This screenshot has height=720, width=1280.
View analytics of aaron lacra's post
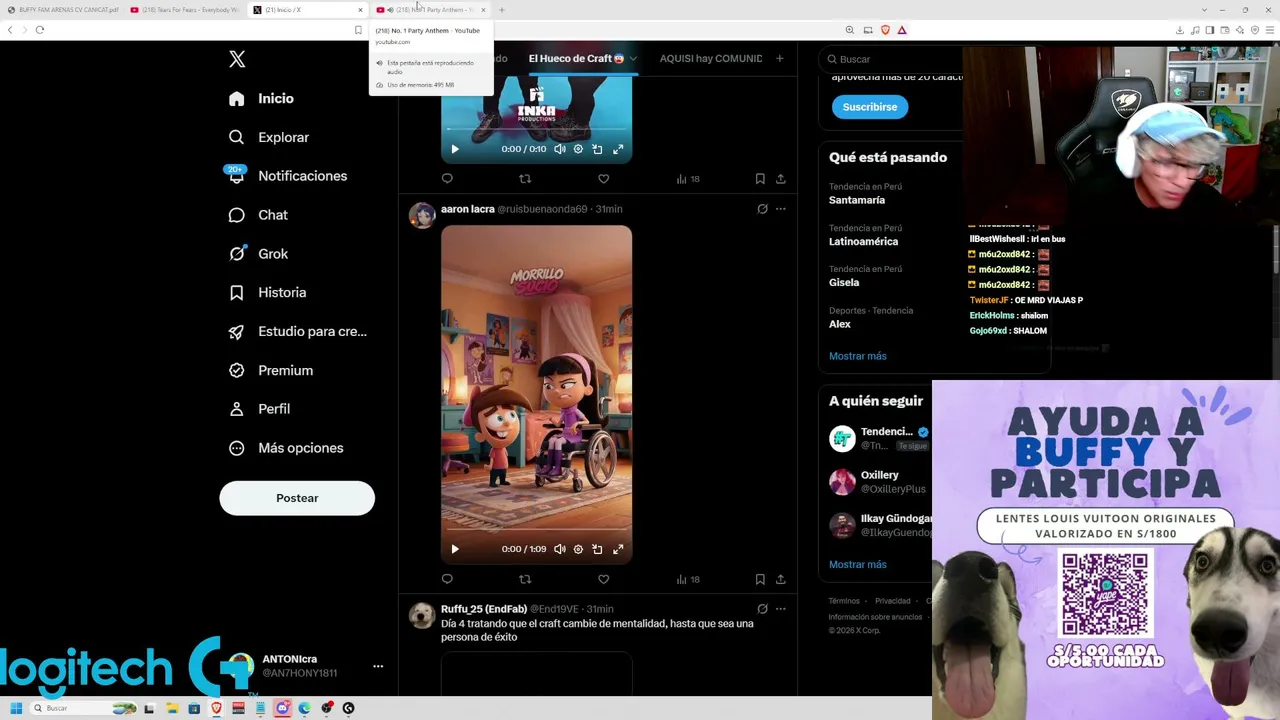(x=688, y=579)
